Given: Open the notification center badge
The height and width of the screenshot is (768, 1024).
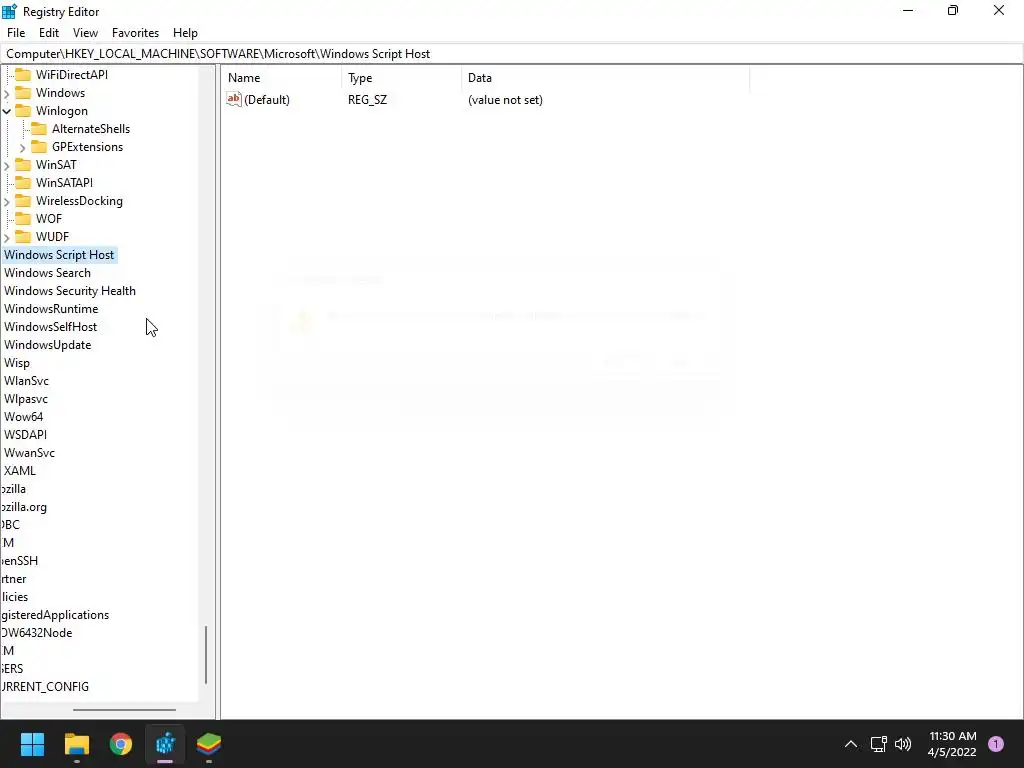Looking at the screenshot, I should (996, 744).
